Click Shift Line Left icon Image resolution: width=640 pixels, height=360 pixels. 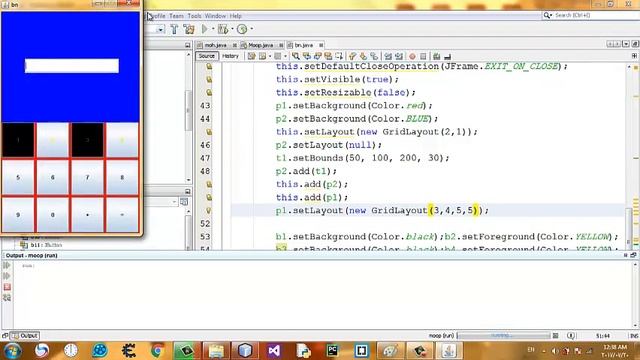[388, 56]
